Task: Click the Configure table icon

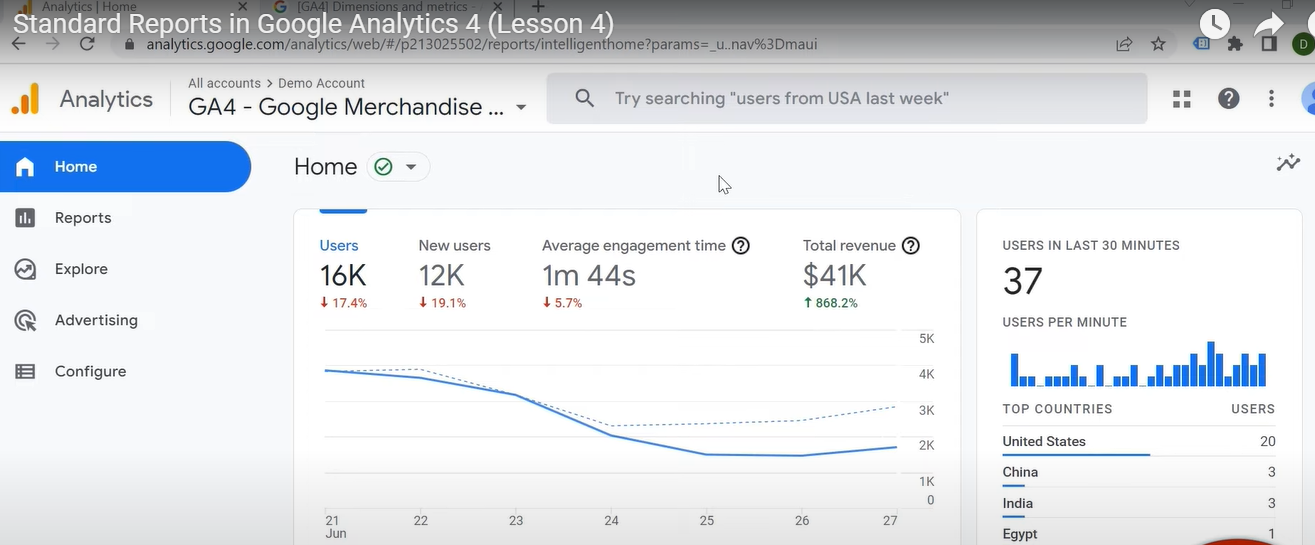Action: (x=25, y=371)
